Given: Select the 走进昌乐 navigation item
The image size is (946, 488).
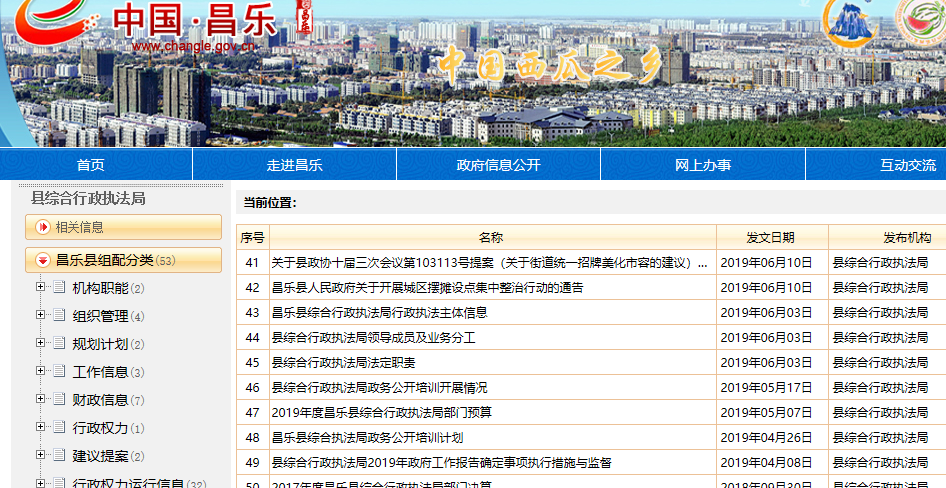Looking at the screenshot, I should [x=294, y=165].
